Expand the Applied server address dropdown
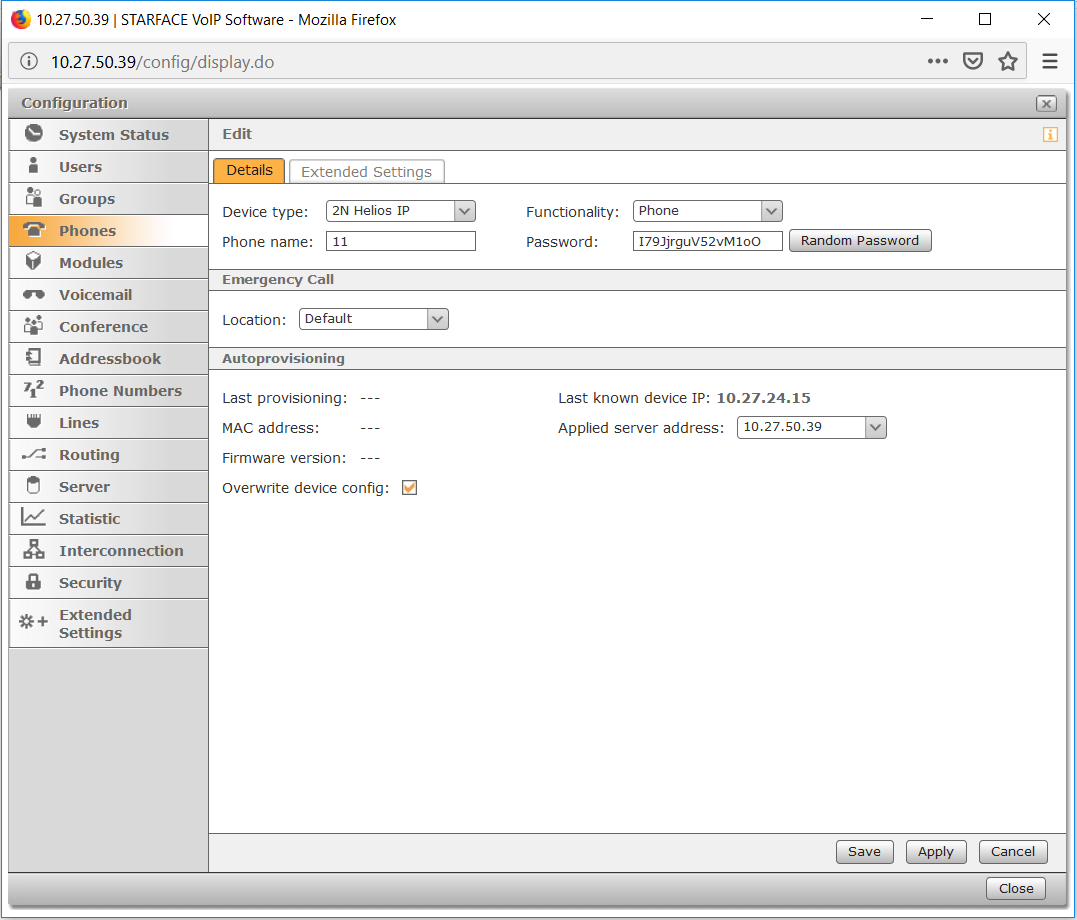Screen dimensions: 1077x920 click(x=875, y=428)
